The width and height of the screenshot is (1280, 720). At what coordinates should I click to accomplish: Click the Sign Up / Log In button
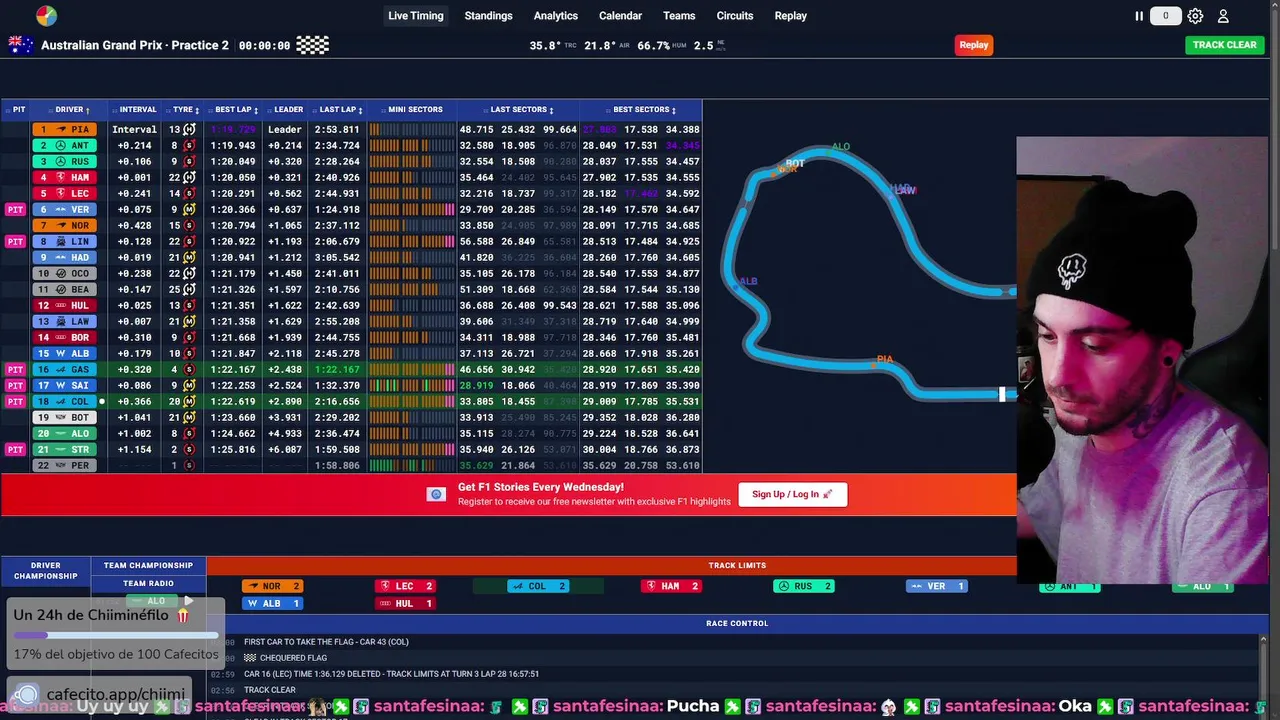[793, 494]
